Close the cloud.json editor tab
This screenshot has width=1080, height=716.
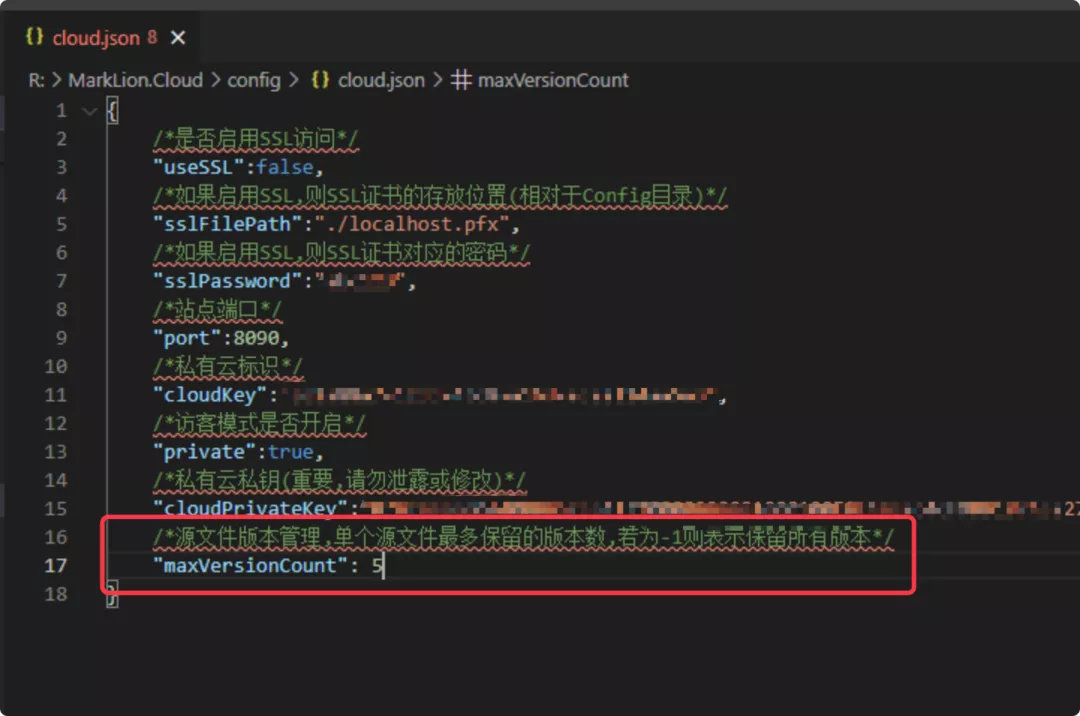pyautogui.click(x=178, y=38)
